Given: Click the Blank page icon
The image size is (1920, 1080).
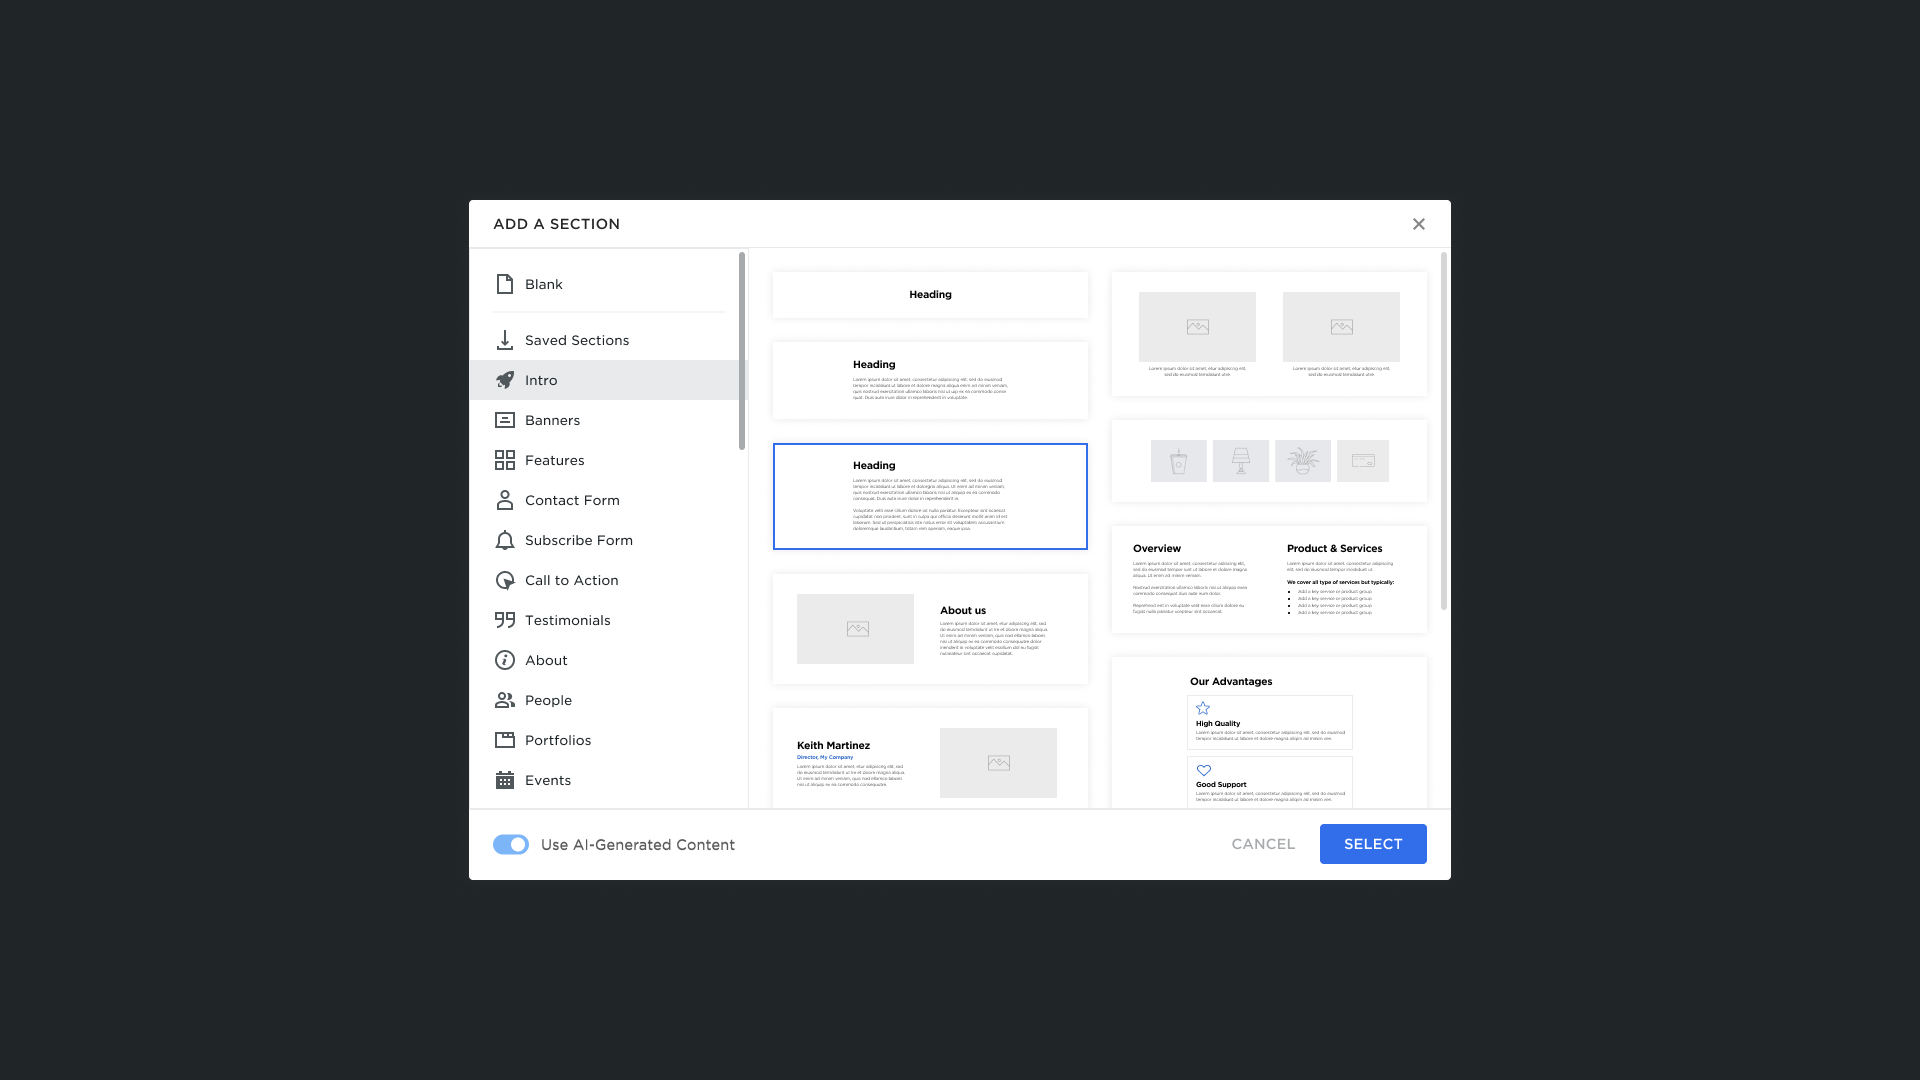Looking at the screenshot, I should [x=505, y=284].
